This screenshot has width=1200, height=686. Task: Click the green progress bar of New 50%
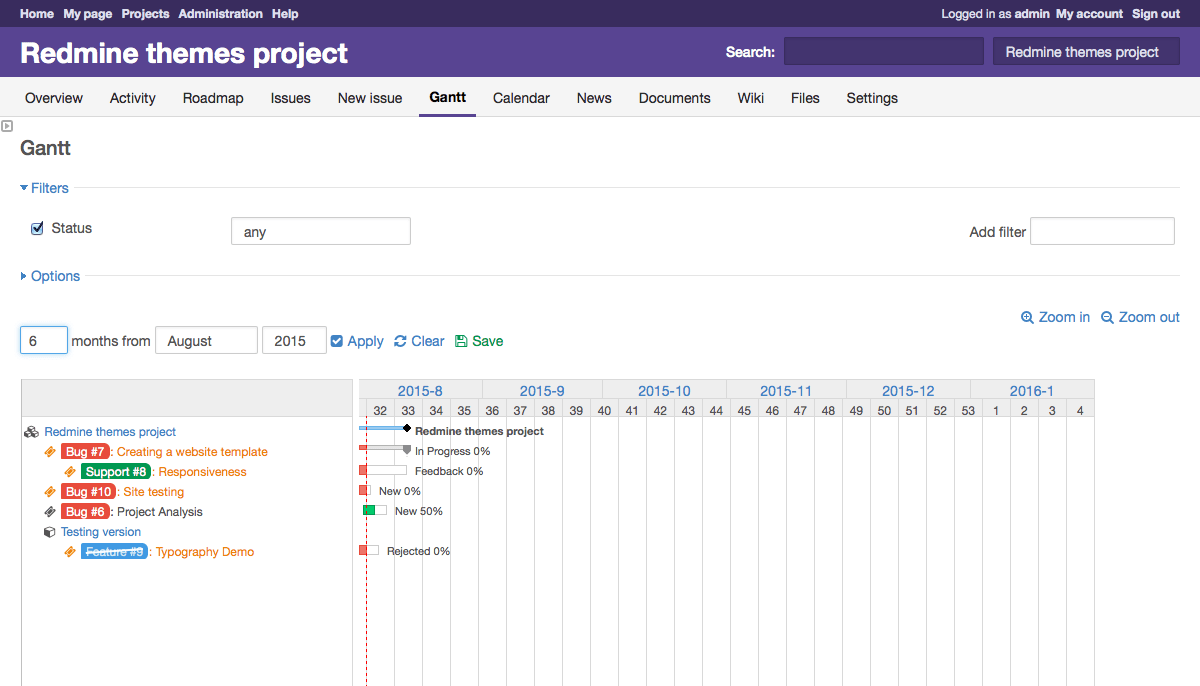point(368,510)
